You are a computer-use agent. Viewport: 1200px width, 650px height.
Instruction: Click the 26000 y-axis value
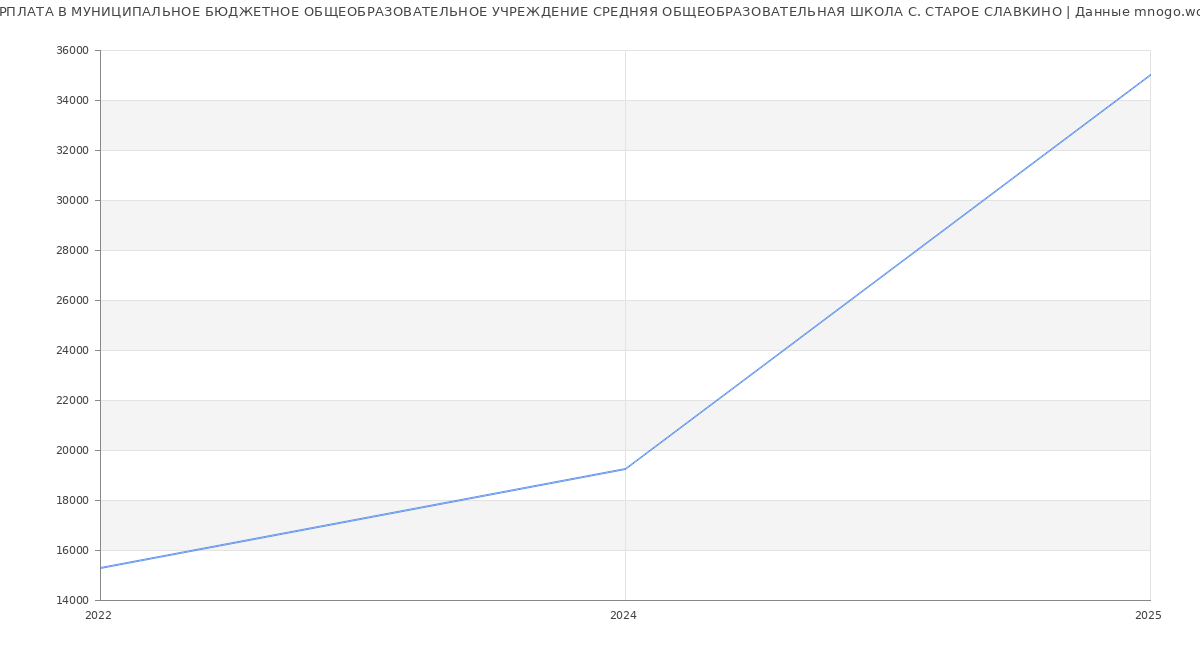[x=73, y=300]
